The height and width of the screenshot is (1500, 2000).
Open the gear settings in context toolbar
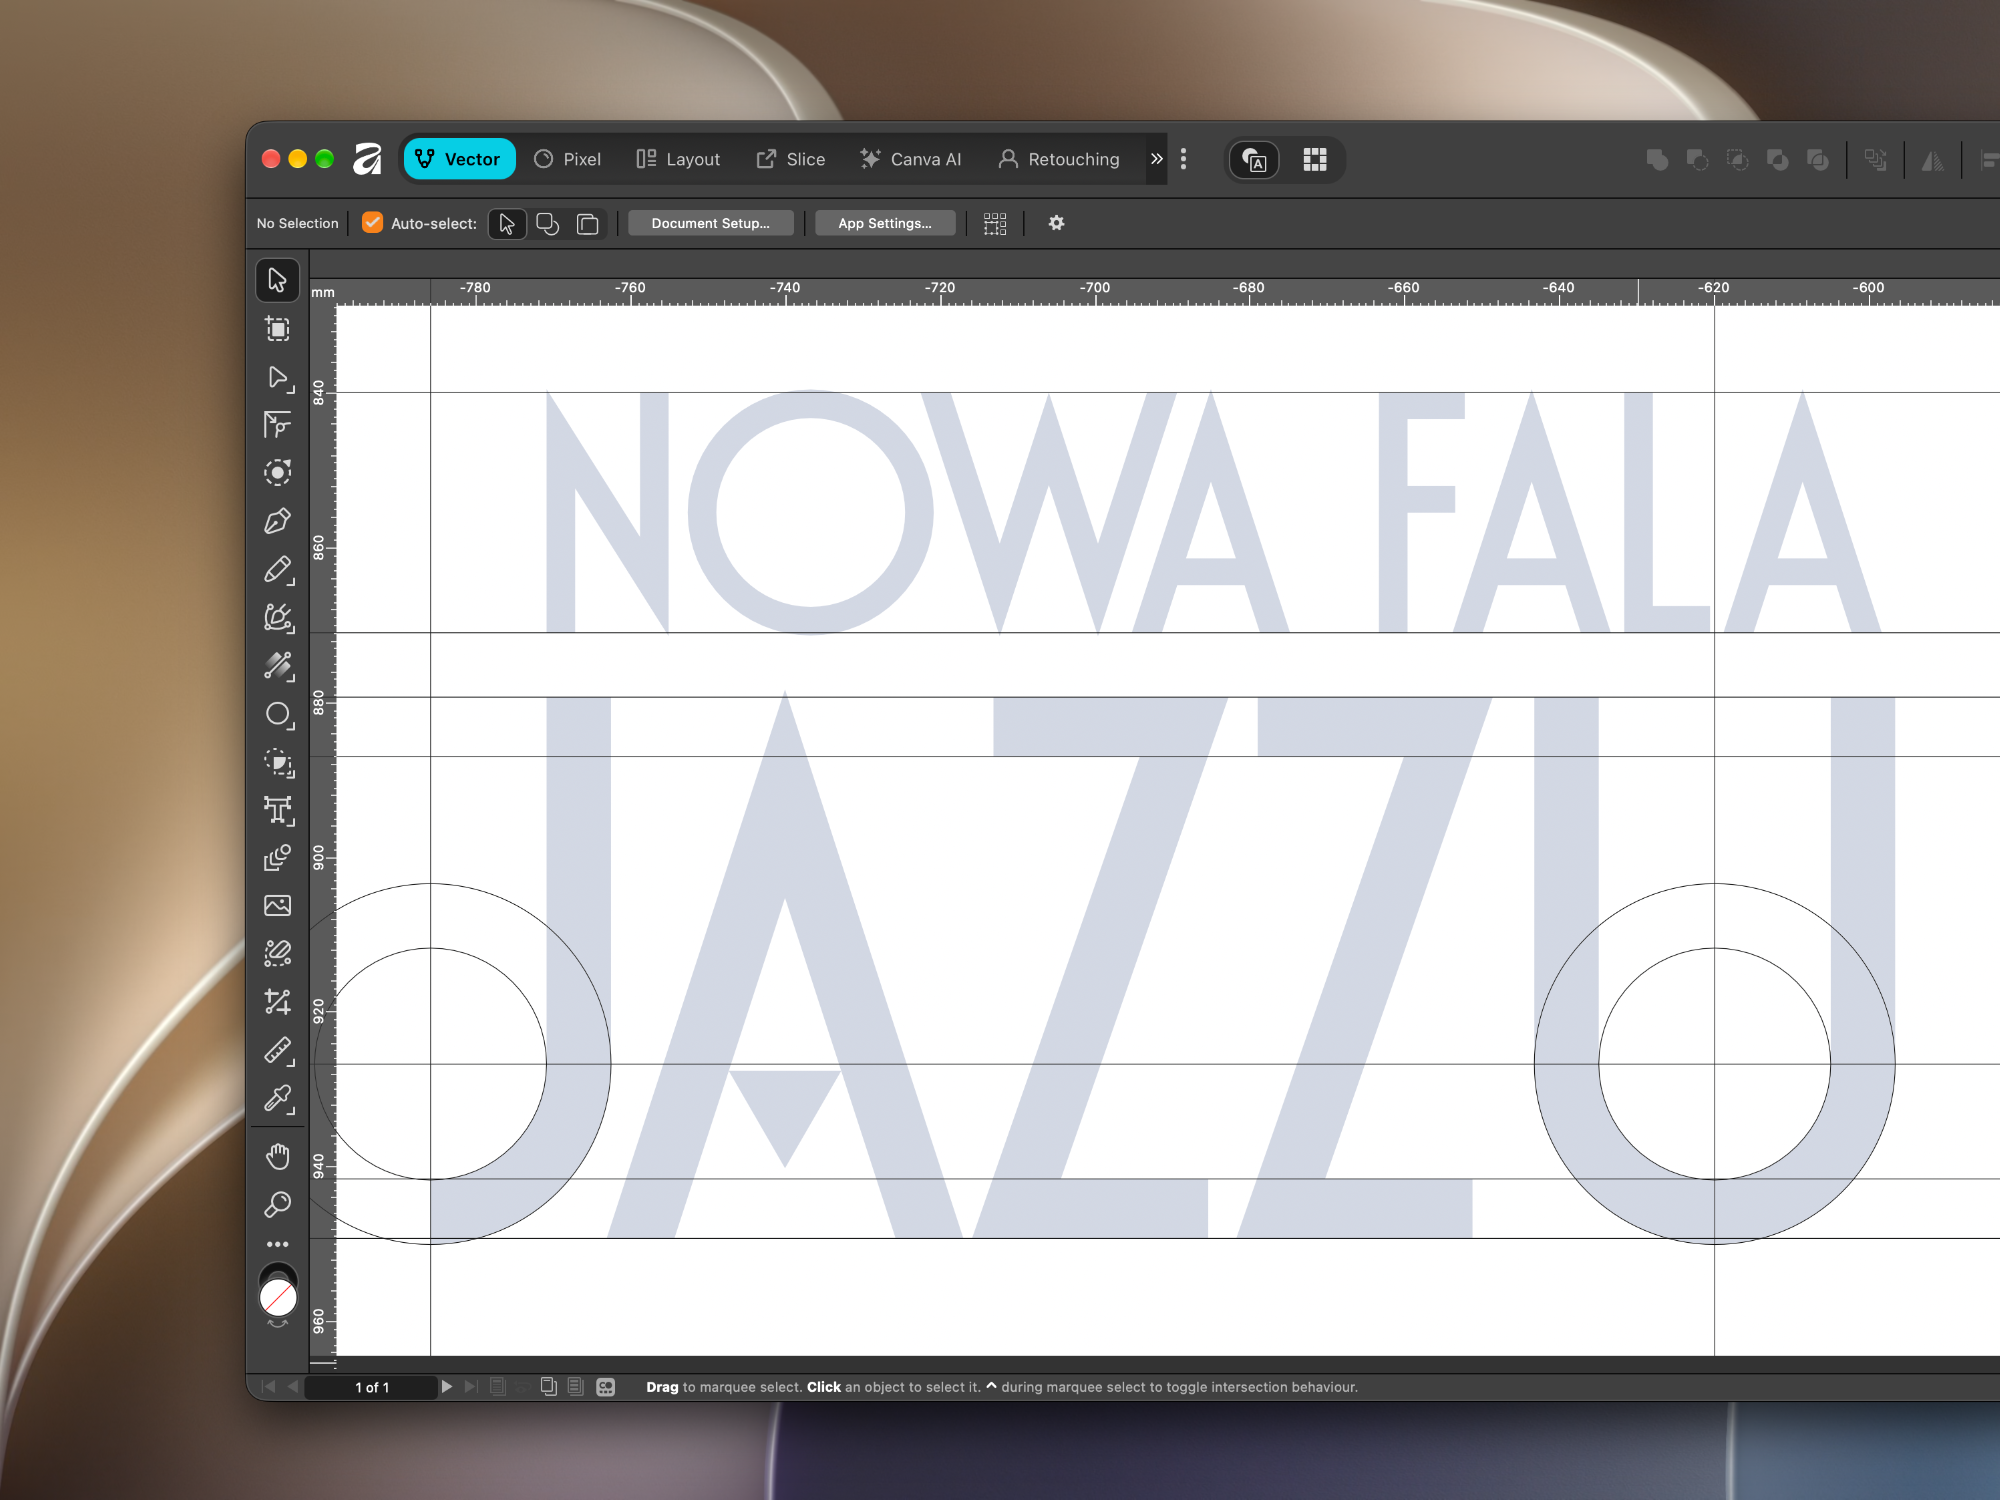click(x=1056, y=223)
